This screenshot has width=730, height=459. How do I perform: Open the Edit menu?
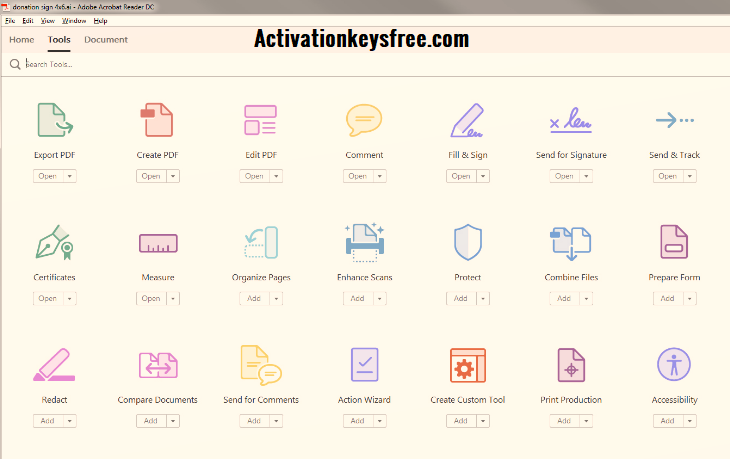pos(28,21)
